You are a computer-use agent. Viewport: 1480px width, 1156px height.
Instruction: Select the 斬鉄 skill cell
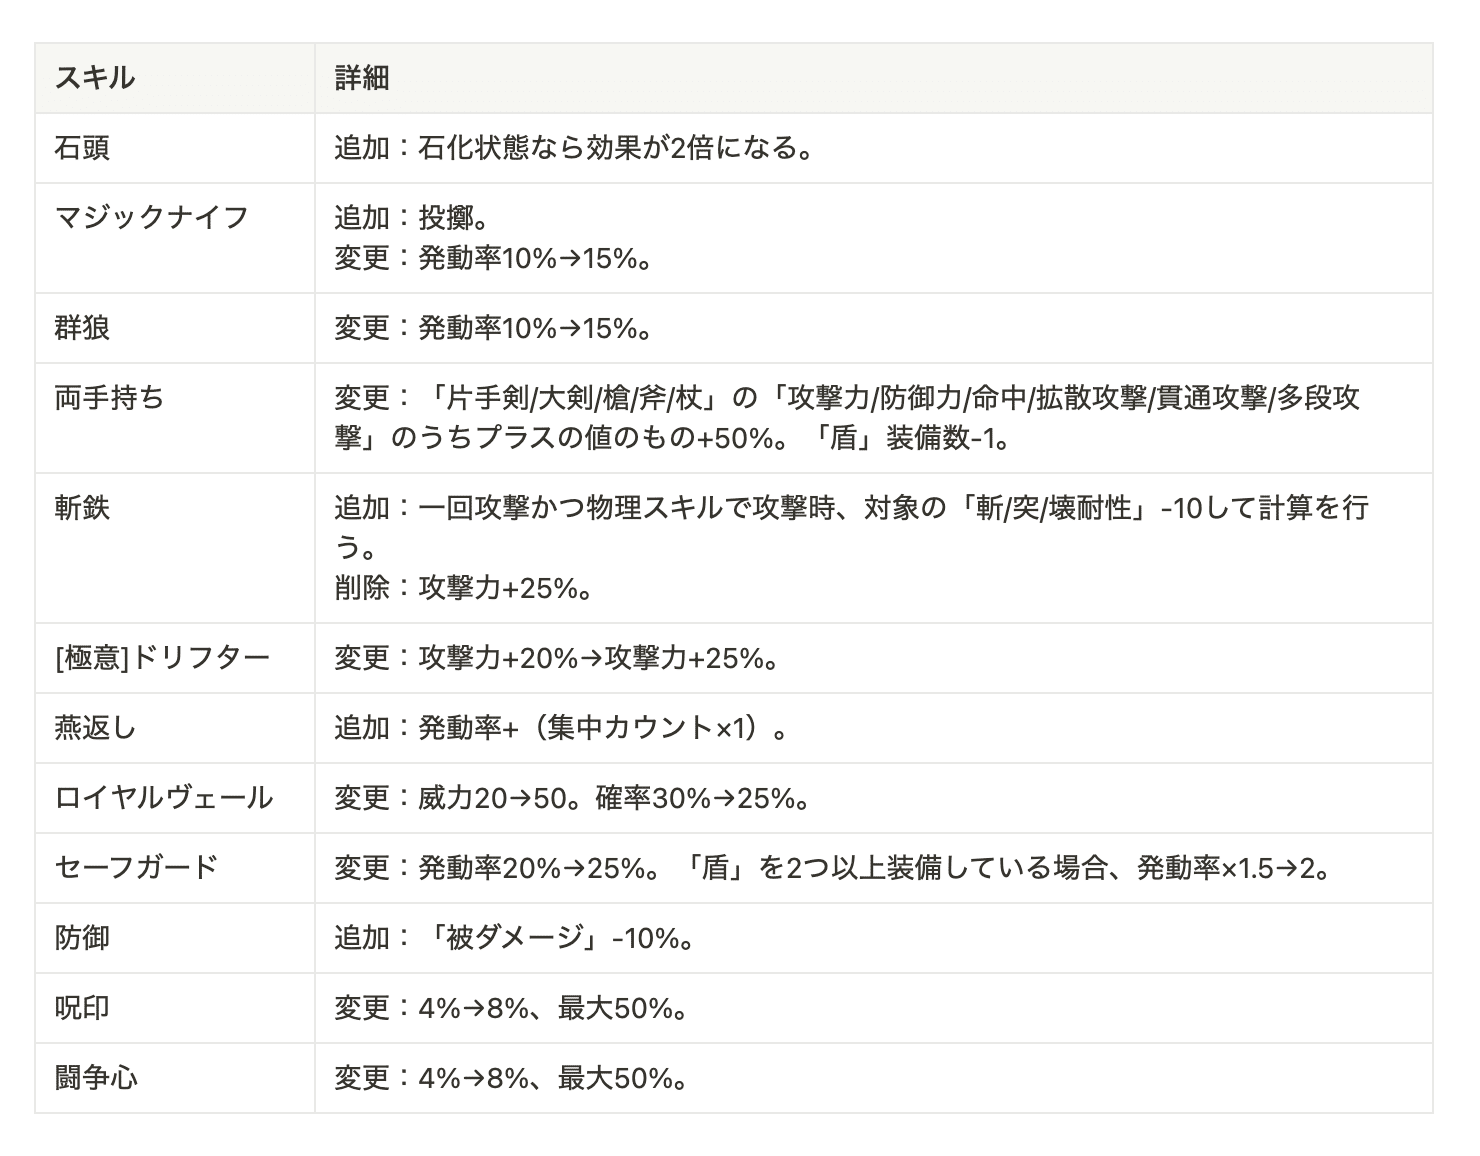pyautogui.click(x=175, y=548)
